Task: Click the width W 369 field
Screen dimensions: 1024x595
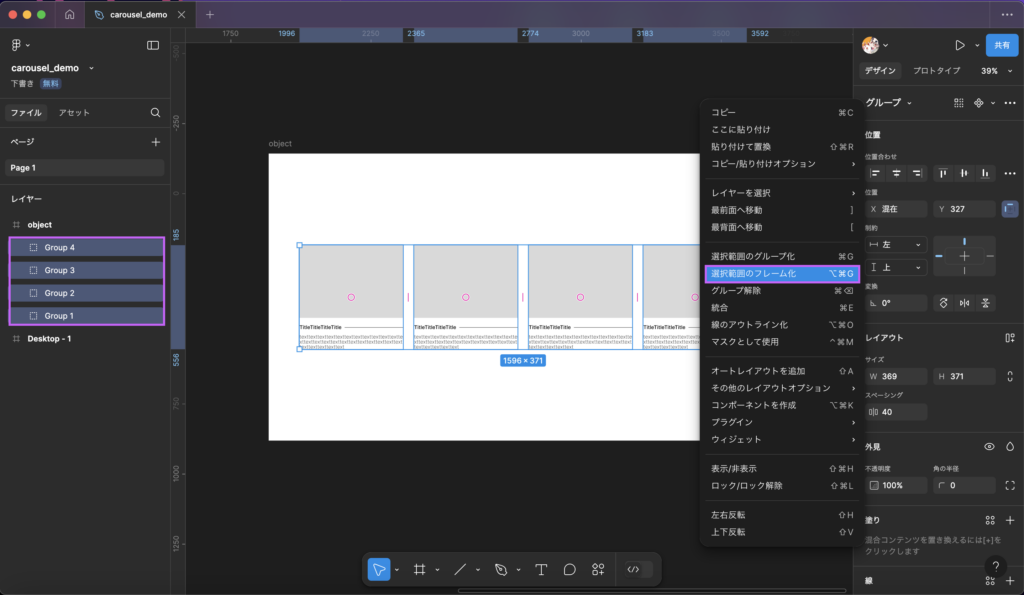Action: click(896, 376)
